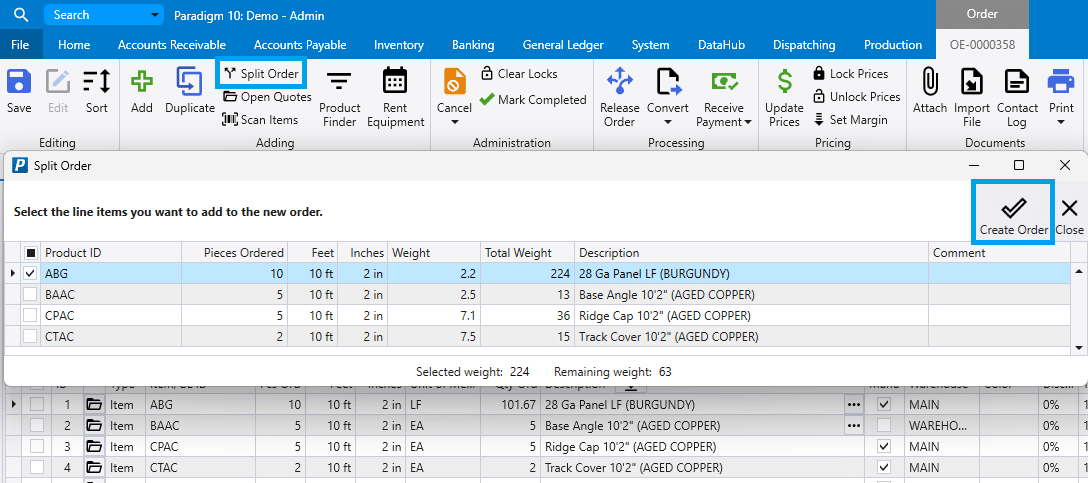Click Scan Items barcode button
Image resolution: width=1088 pixels, height=483 pixels.
[260, 119]
